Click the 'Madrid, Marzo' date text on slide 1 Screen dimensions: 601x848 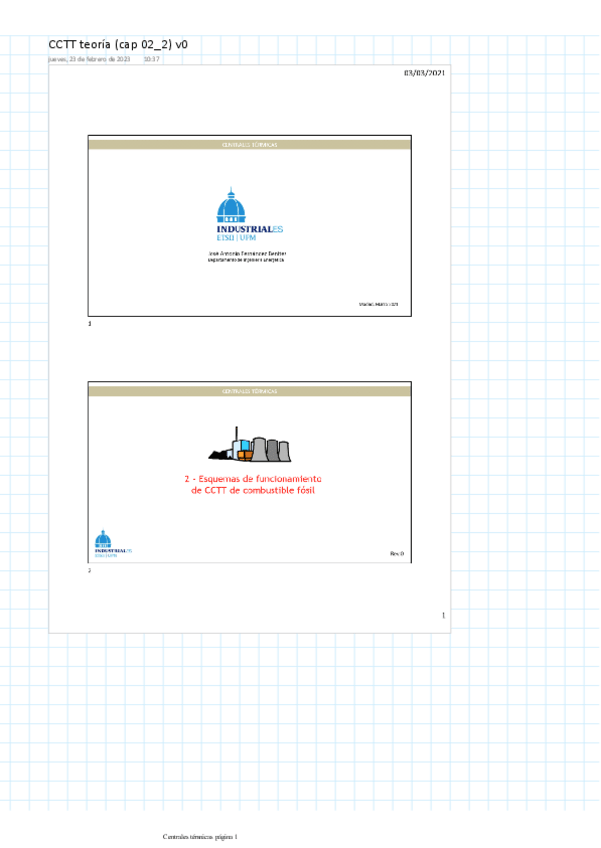point(378,304)
